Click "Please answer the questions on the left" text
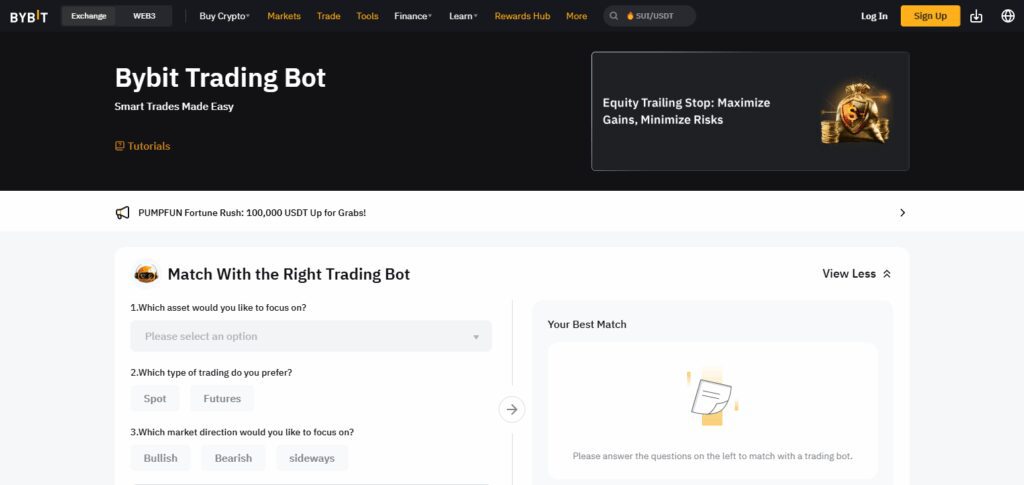 [712, 456]
